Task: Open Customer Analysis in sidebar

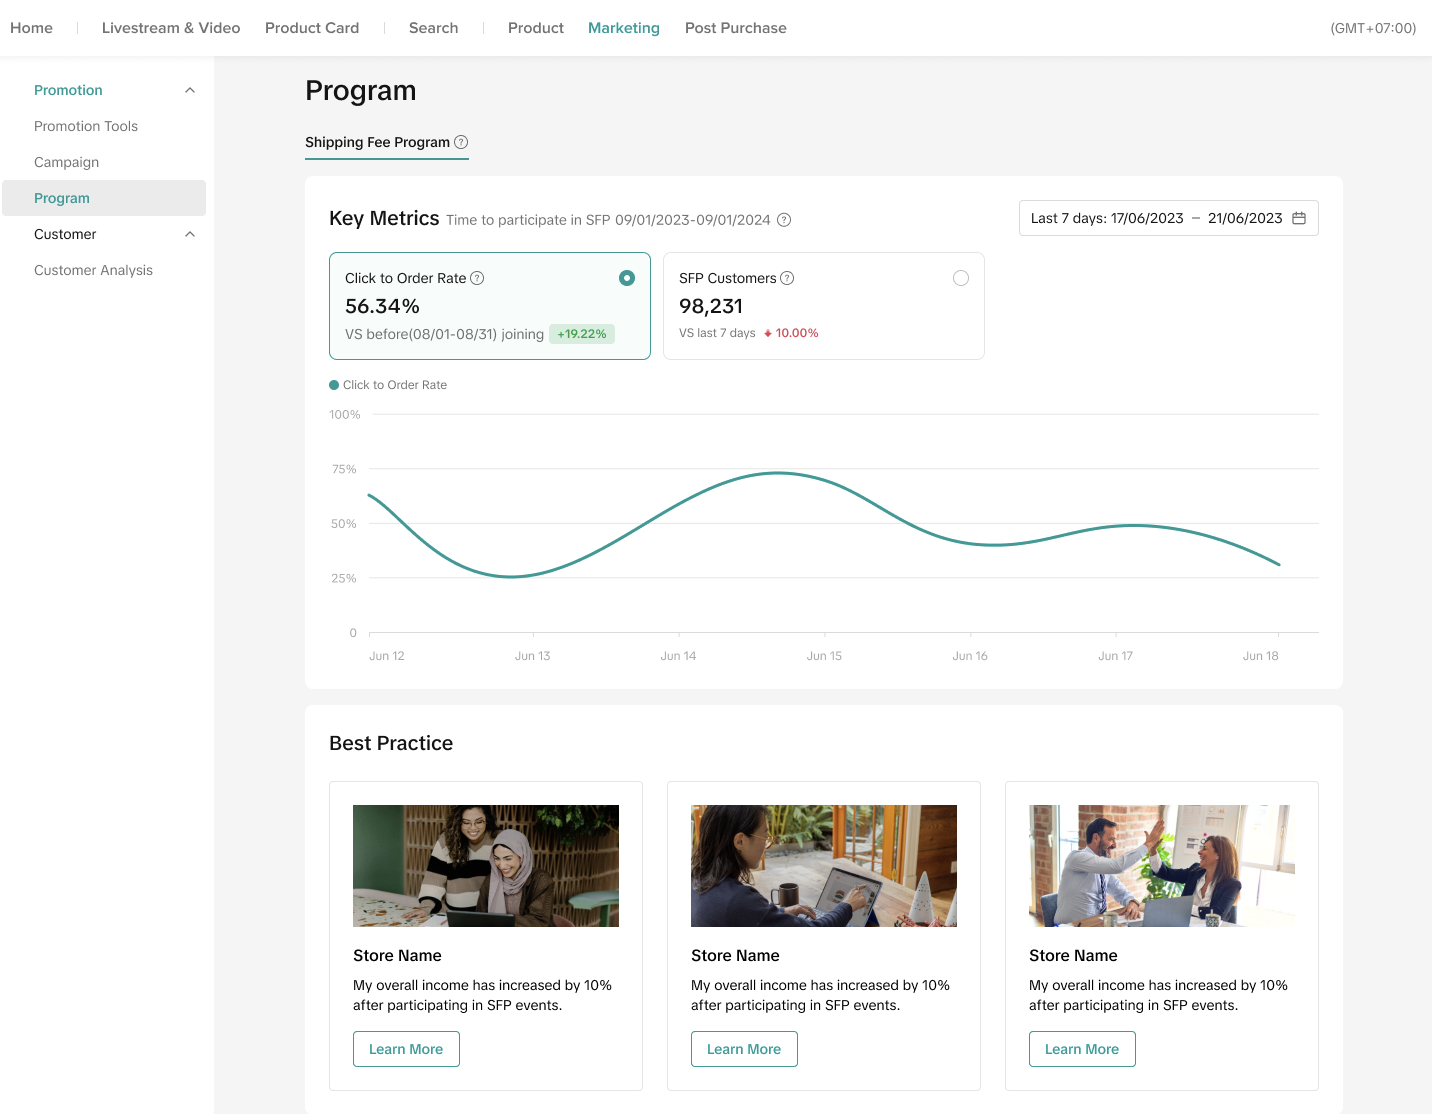Action: pos(93,270)
